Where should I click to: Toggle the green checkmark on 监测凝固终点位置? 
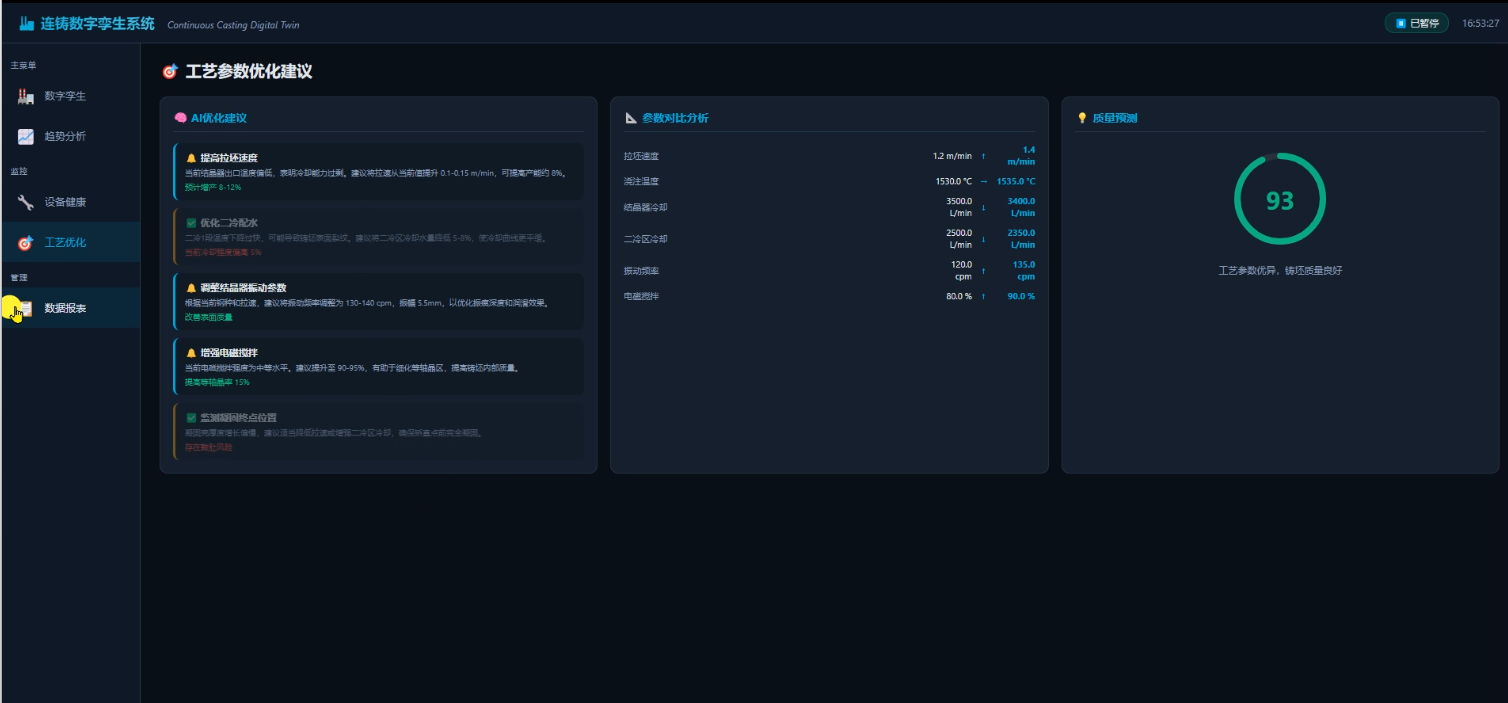tap(191, 418)
